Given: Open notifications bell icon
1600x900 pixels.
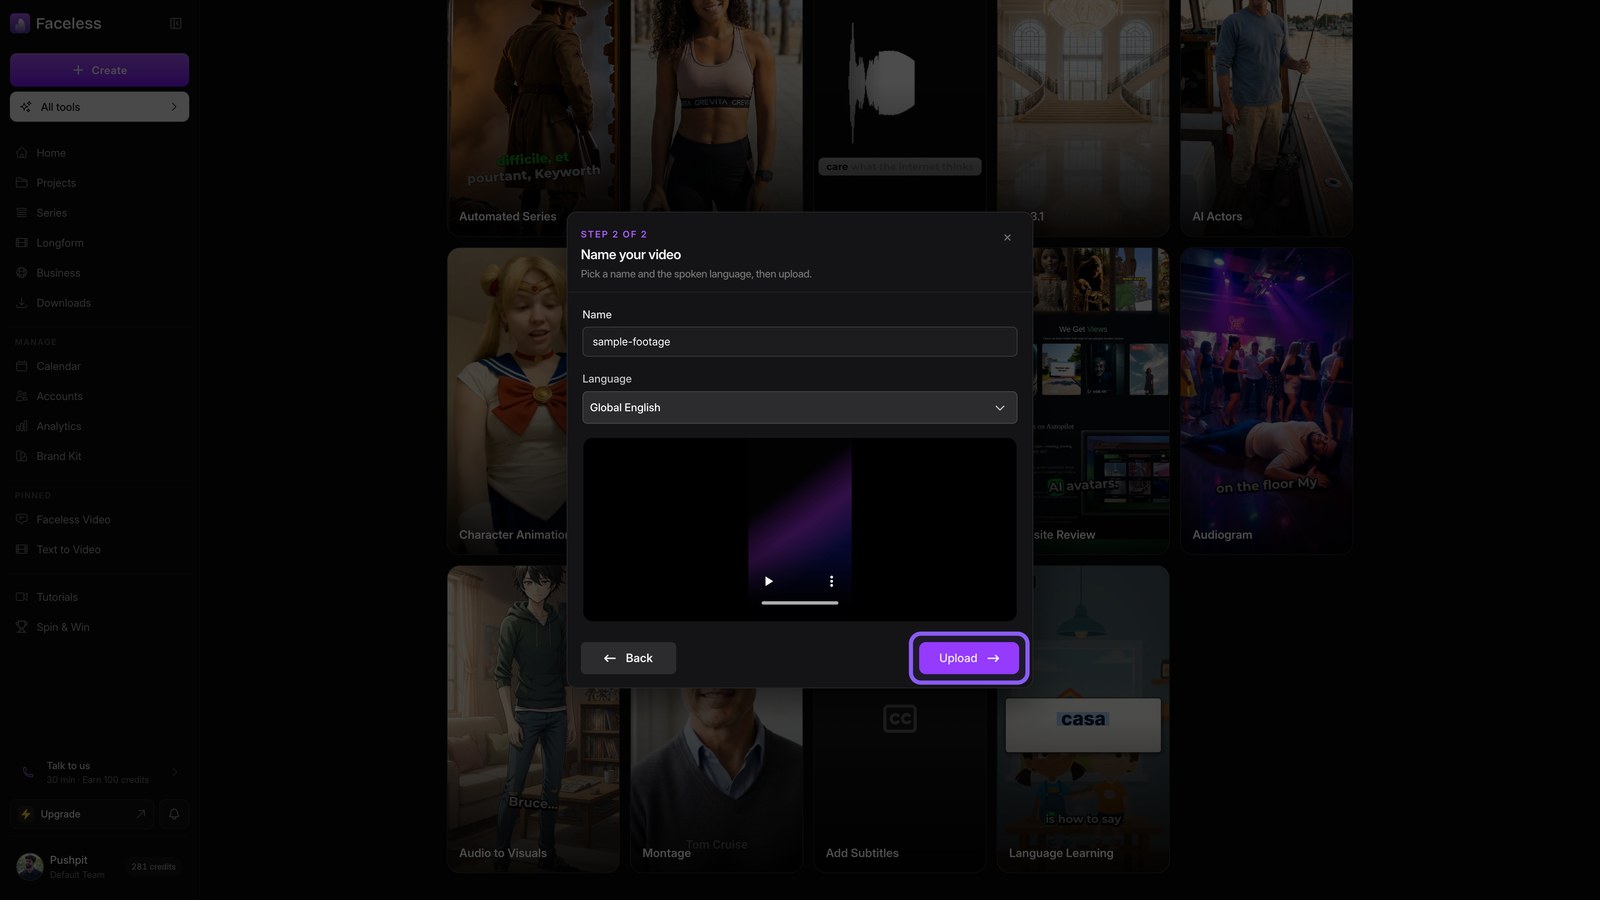Looking at the screenshot, I should coord(174,814).
